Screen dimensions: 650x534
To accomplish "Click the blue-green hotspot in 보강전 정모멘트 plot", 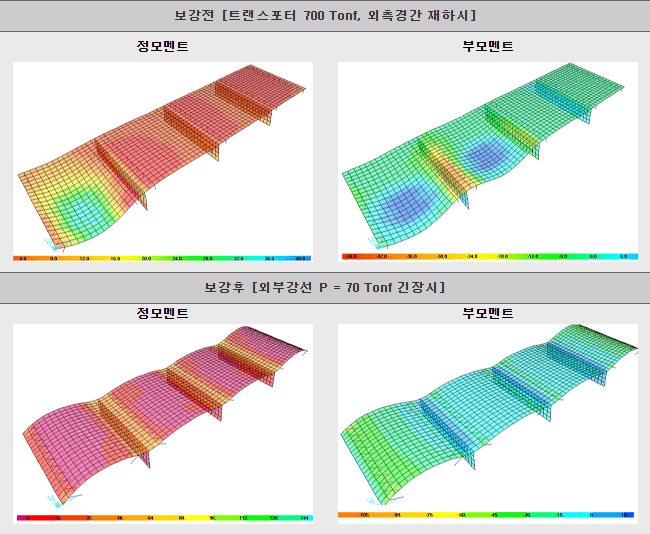I will 82,211.
